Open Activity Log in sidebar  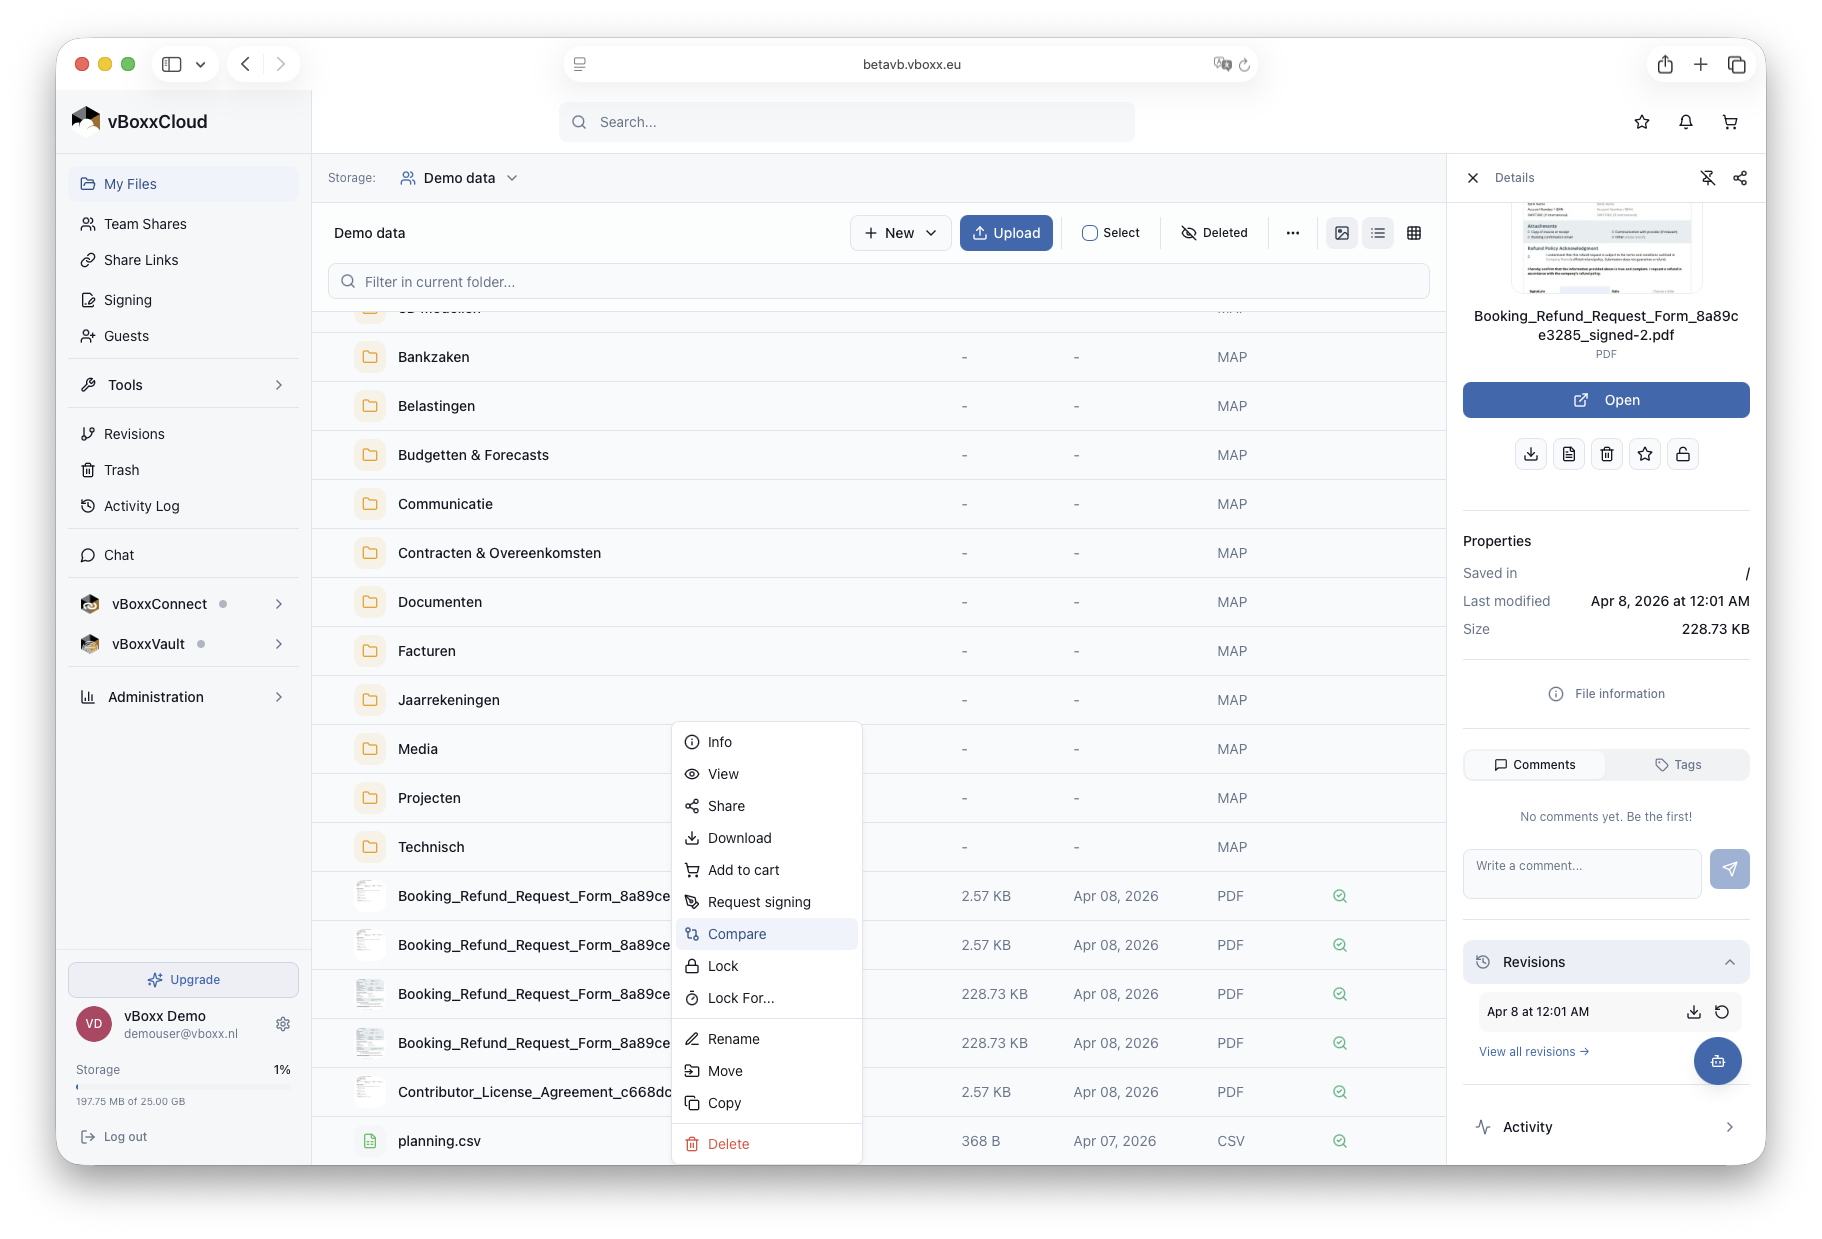[183, 506]
